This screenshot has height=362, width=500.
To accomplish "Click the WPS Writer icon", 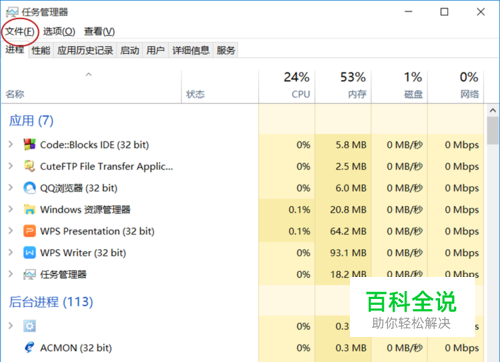I will tap(29, 253).
